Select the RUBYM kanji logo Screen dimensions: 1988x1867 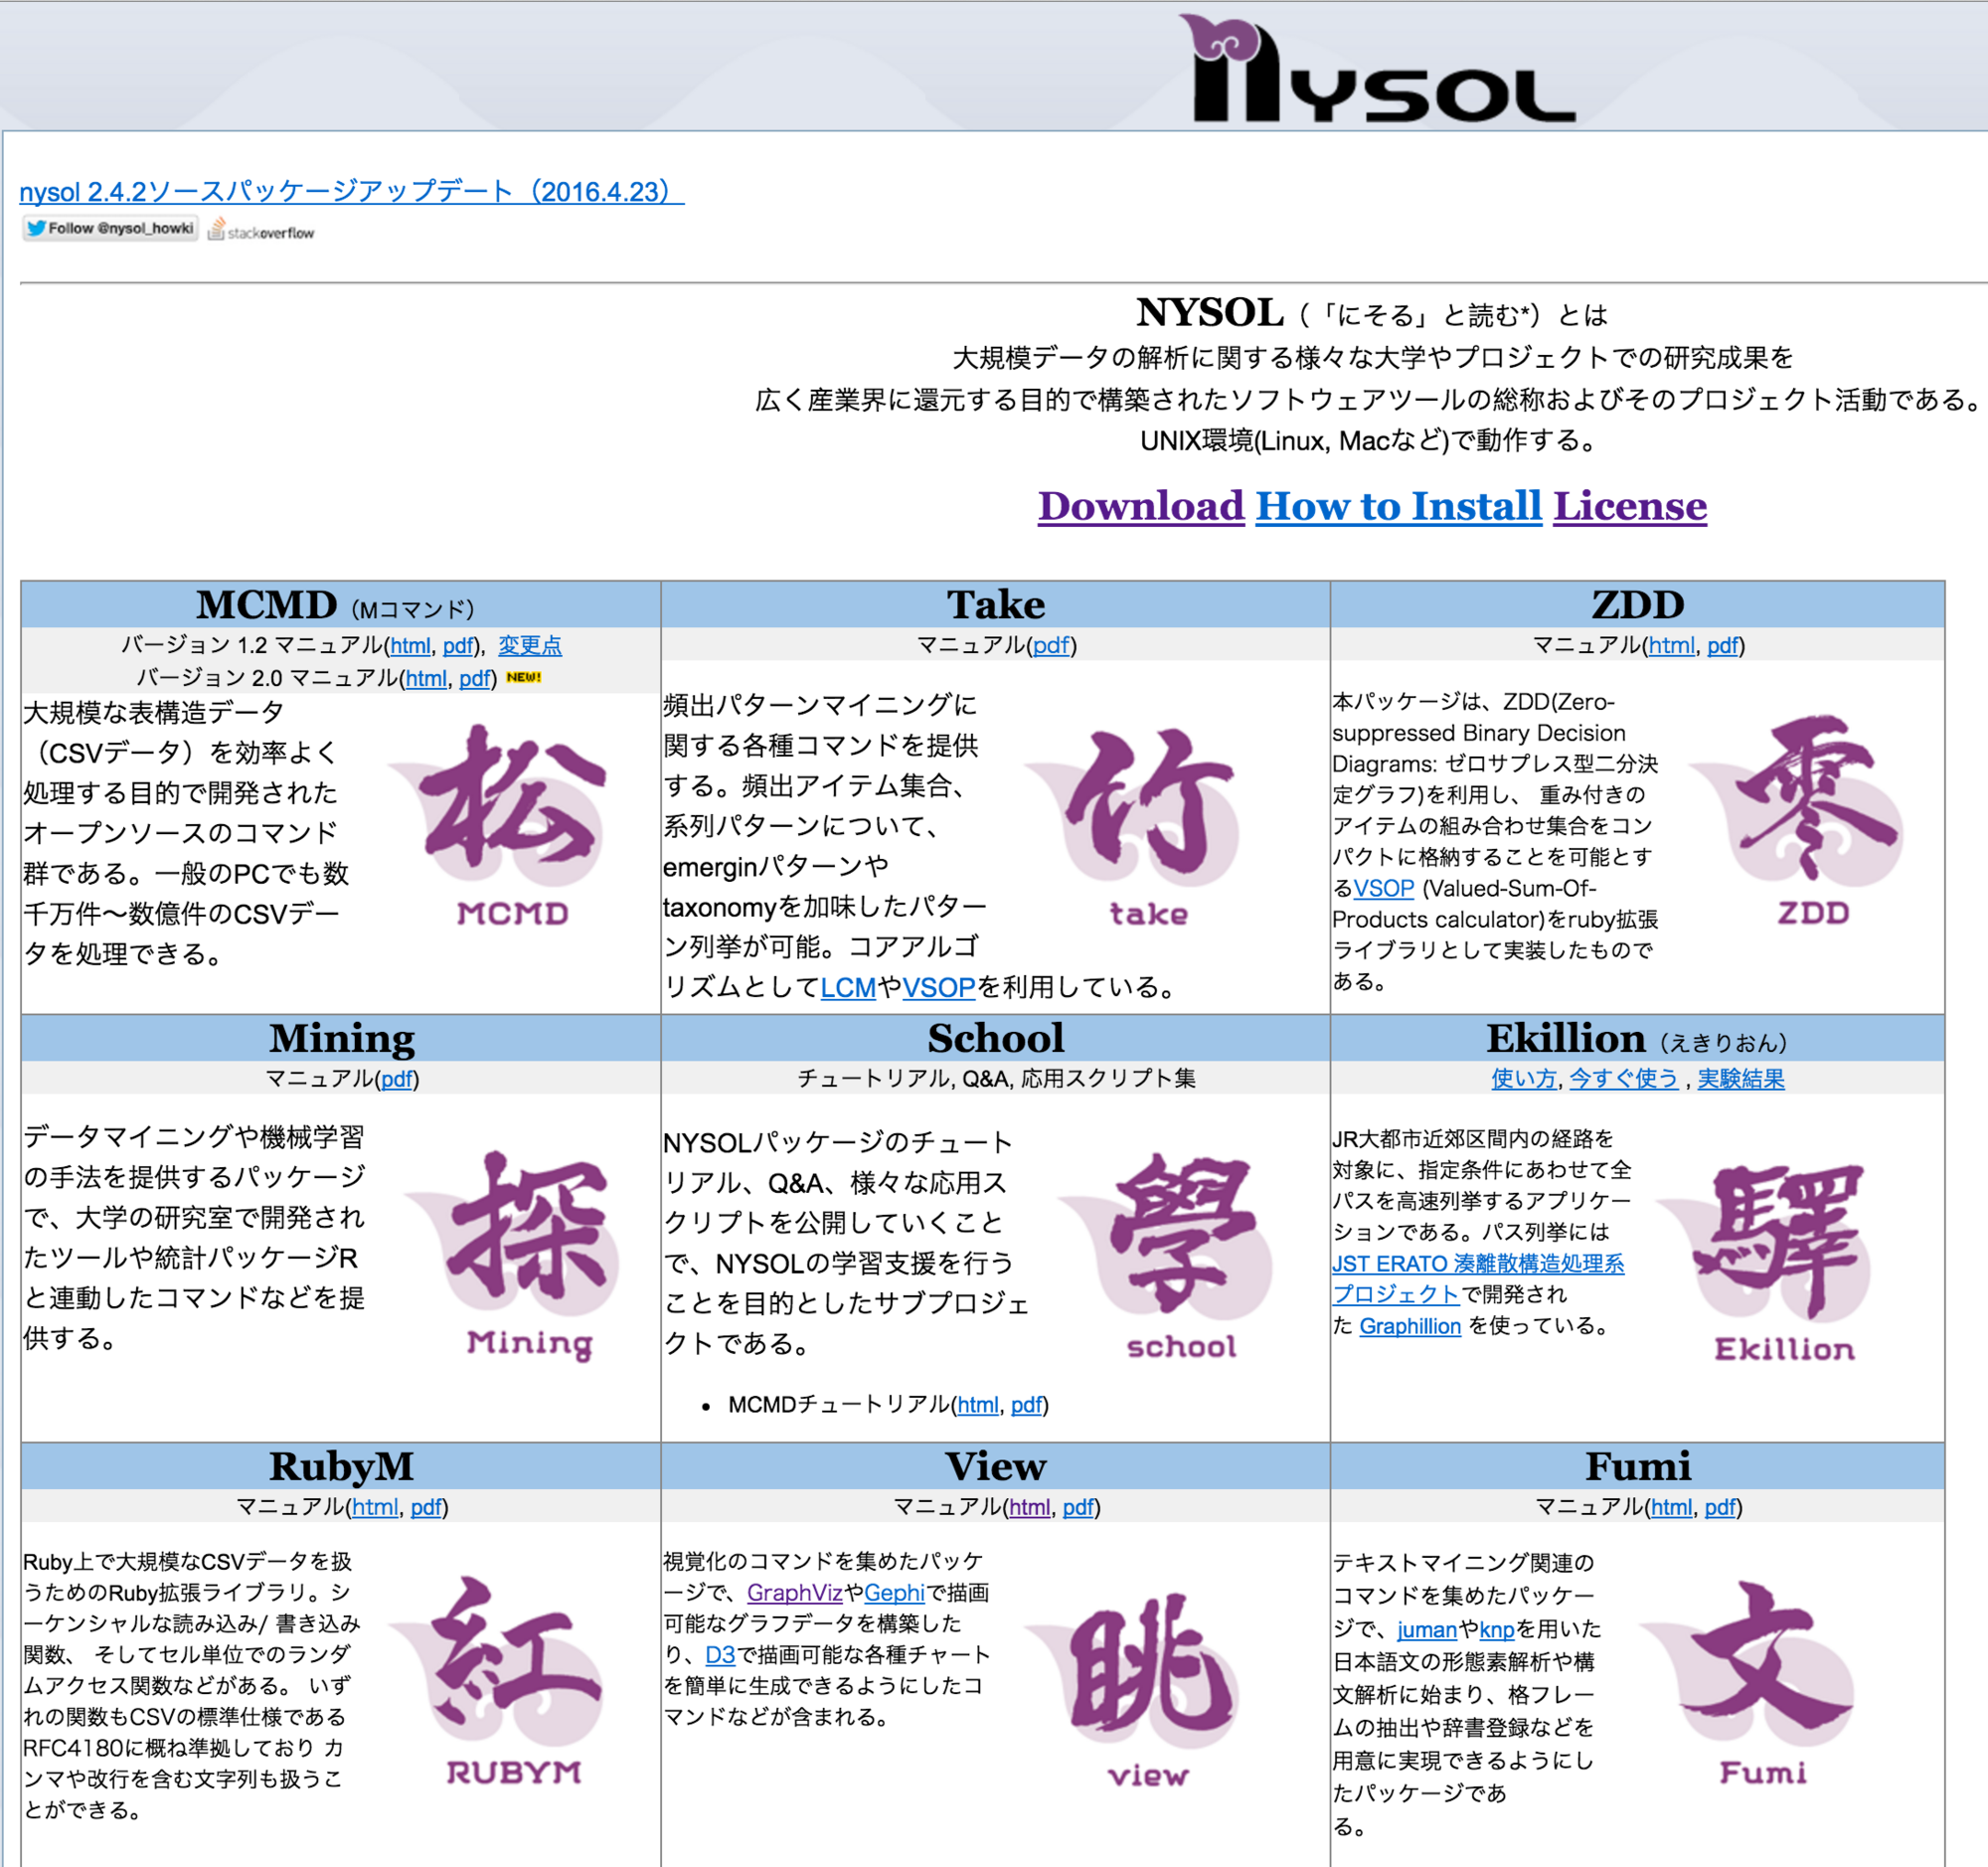pyautogui.click(x=497, y=1681)
